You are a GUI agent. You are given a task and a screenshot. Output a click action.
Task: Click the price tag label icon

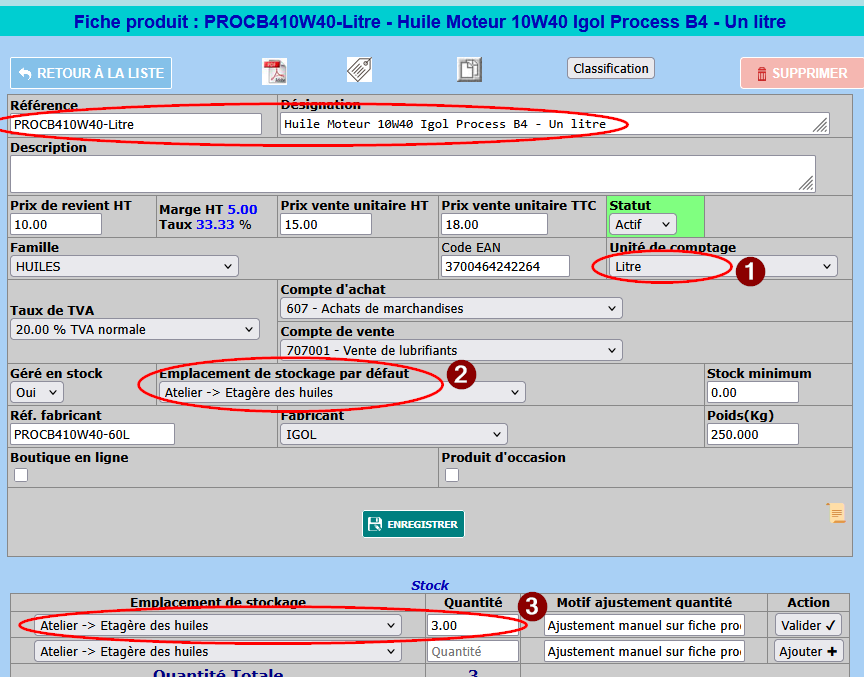pyautogui.click(x=359, y=70)
